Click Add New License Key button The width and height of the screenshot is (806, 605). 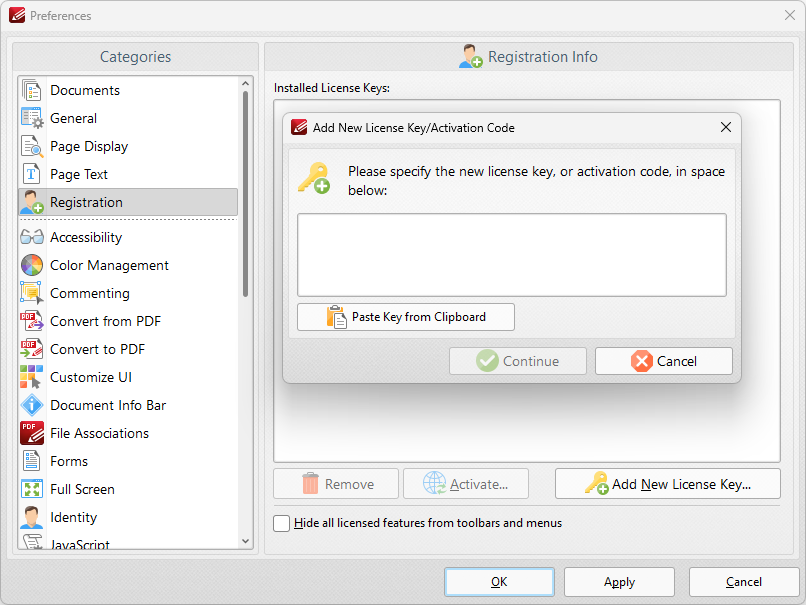668,484
